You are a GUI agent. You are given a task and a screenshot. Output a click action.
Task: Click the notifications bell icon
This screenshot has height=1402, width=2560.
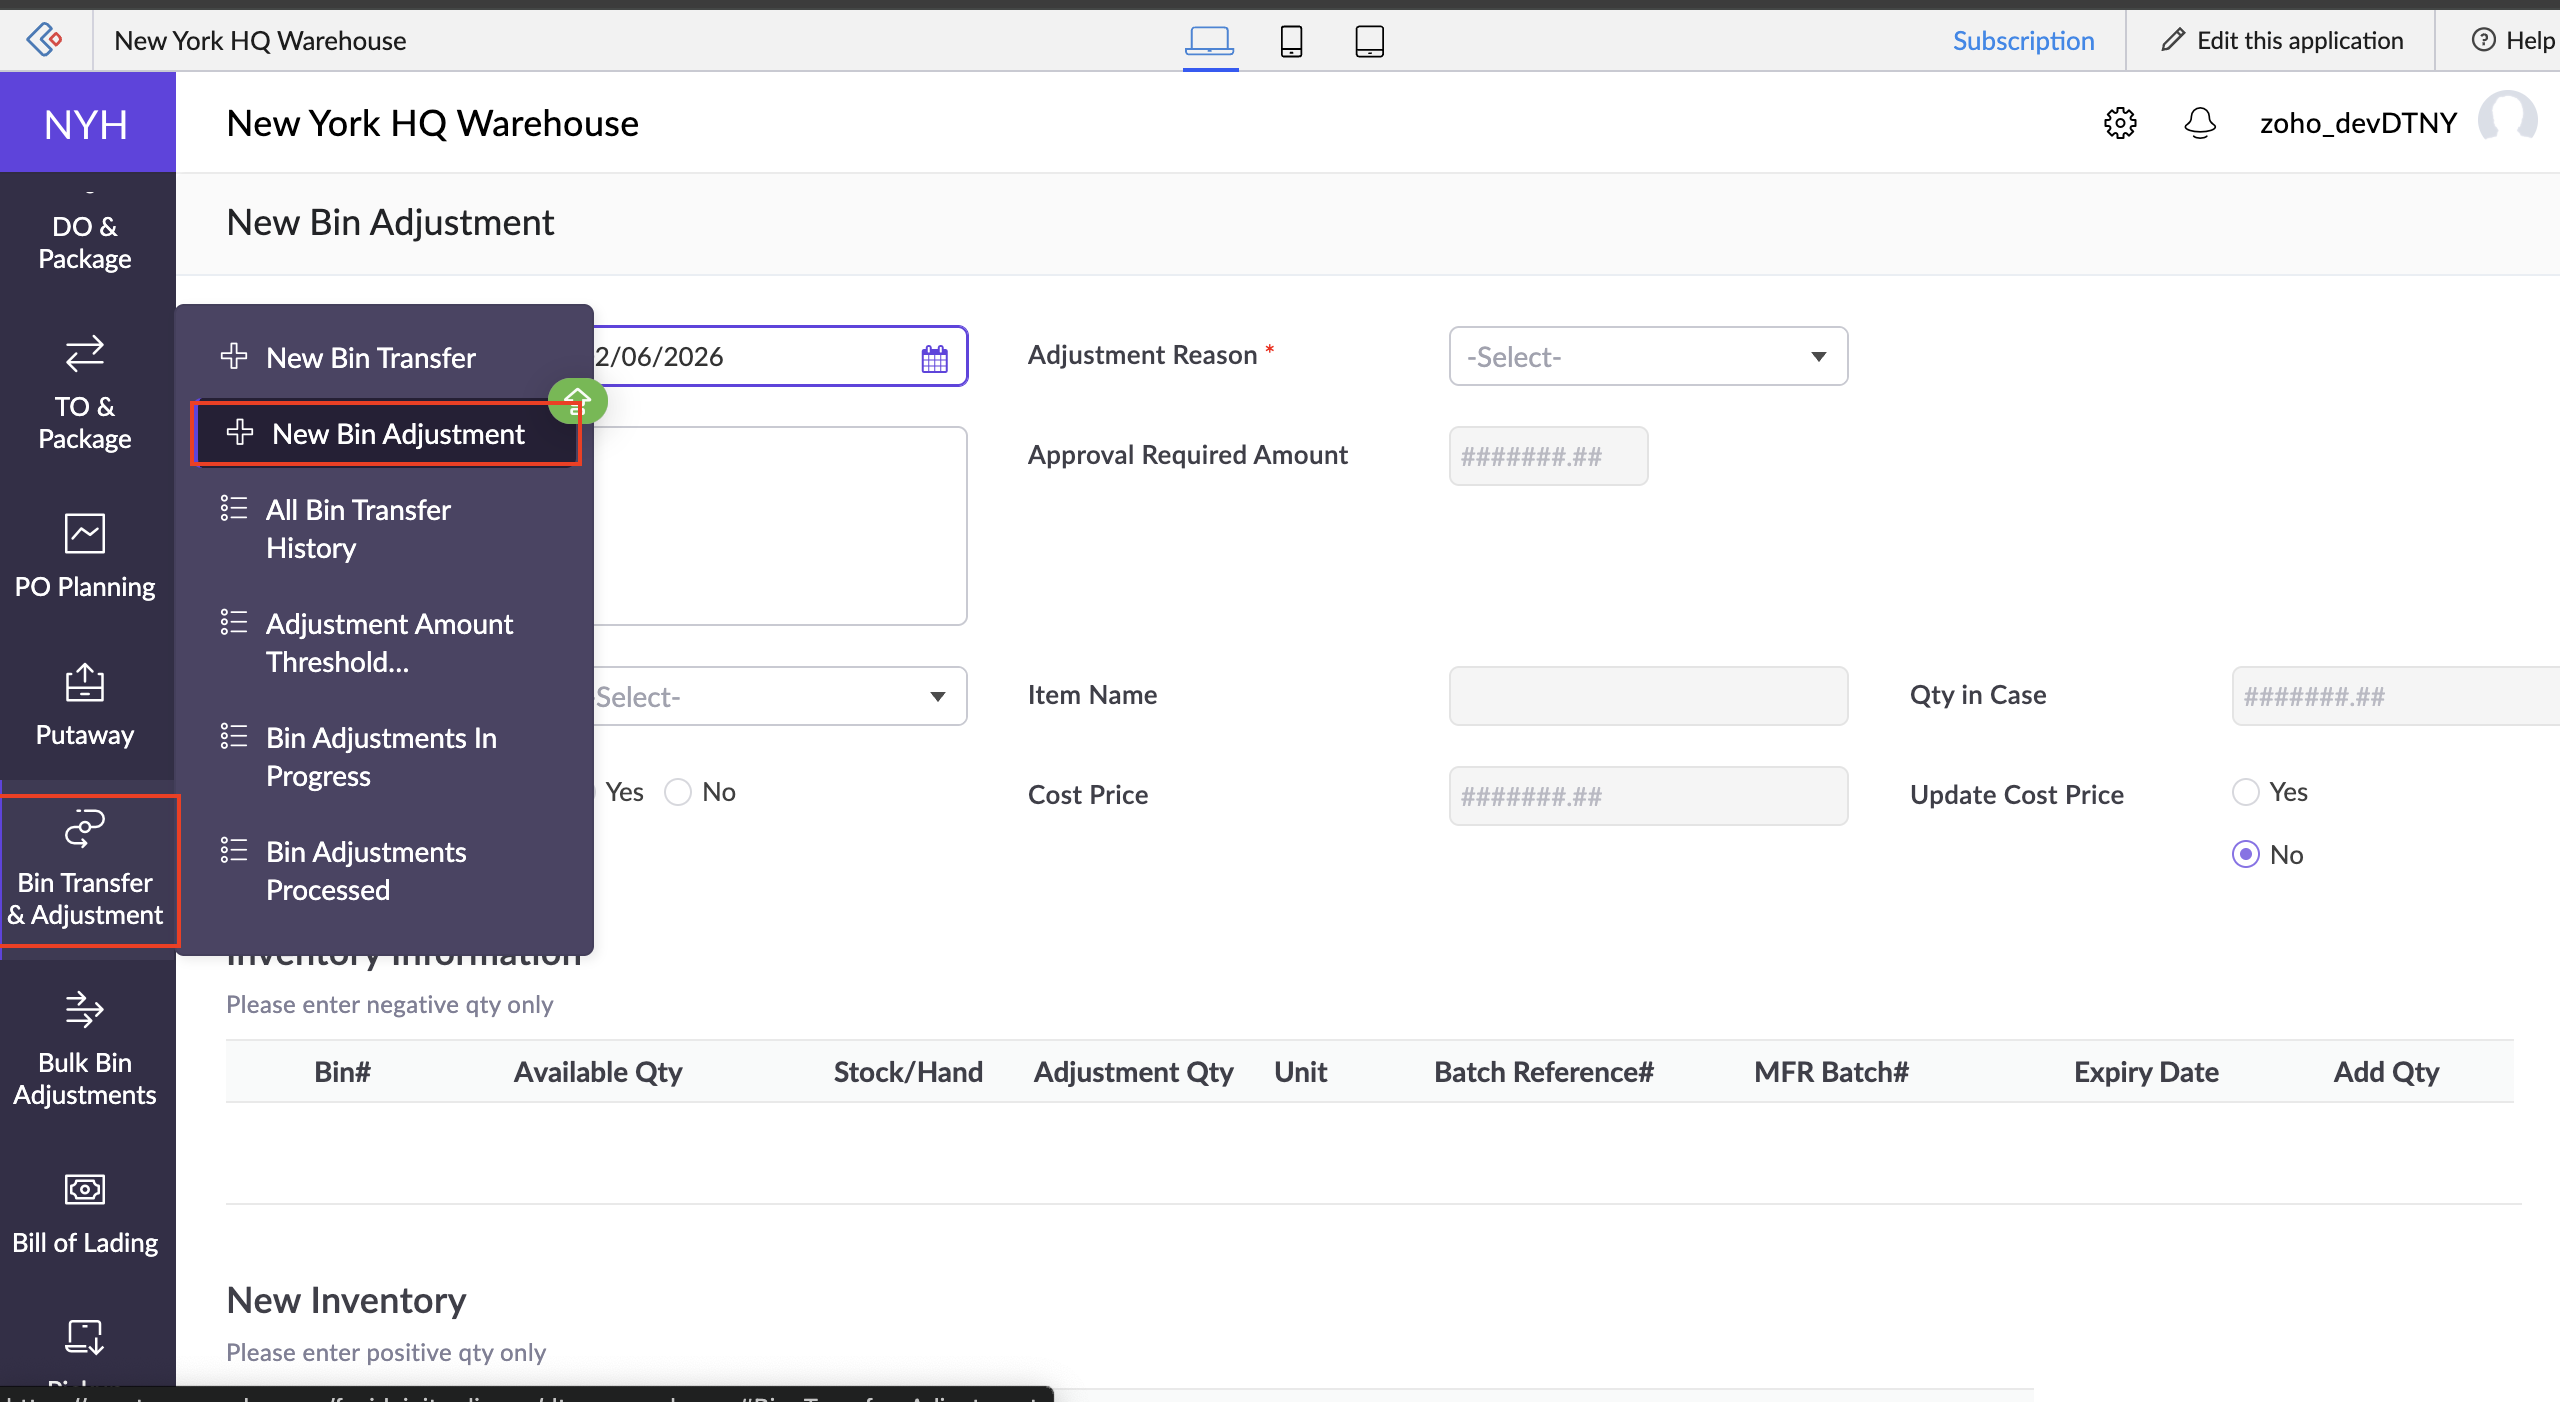pos(2199,123)
